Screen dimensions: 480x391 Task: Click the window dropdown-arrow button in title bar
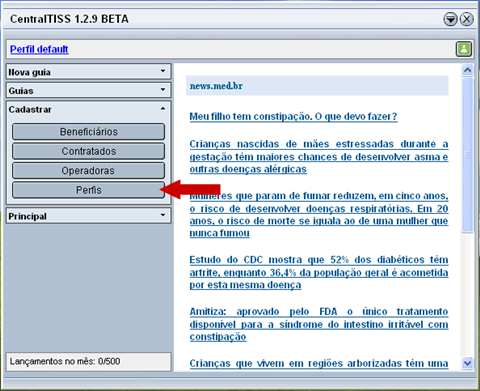450,19
